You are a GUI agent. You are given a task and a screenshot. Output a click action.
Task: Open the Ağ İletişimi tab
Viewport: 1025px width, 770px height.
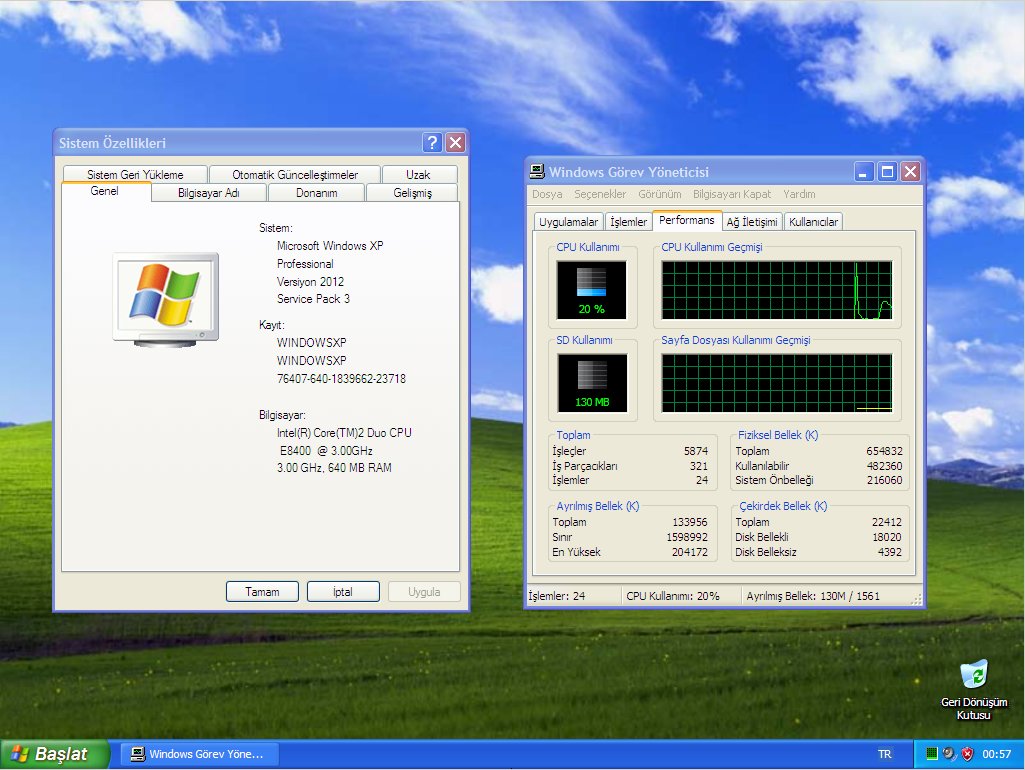pos(752,222)
